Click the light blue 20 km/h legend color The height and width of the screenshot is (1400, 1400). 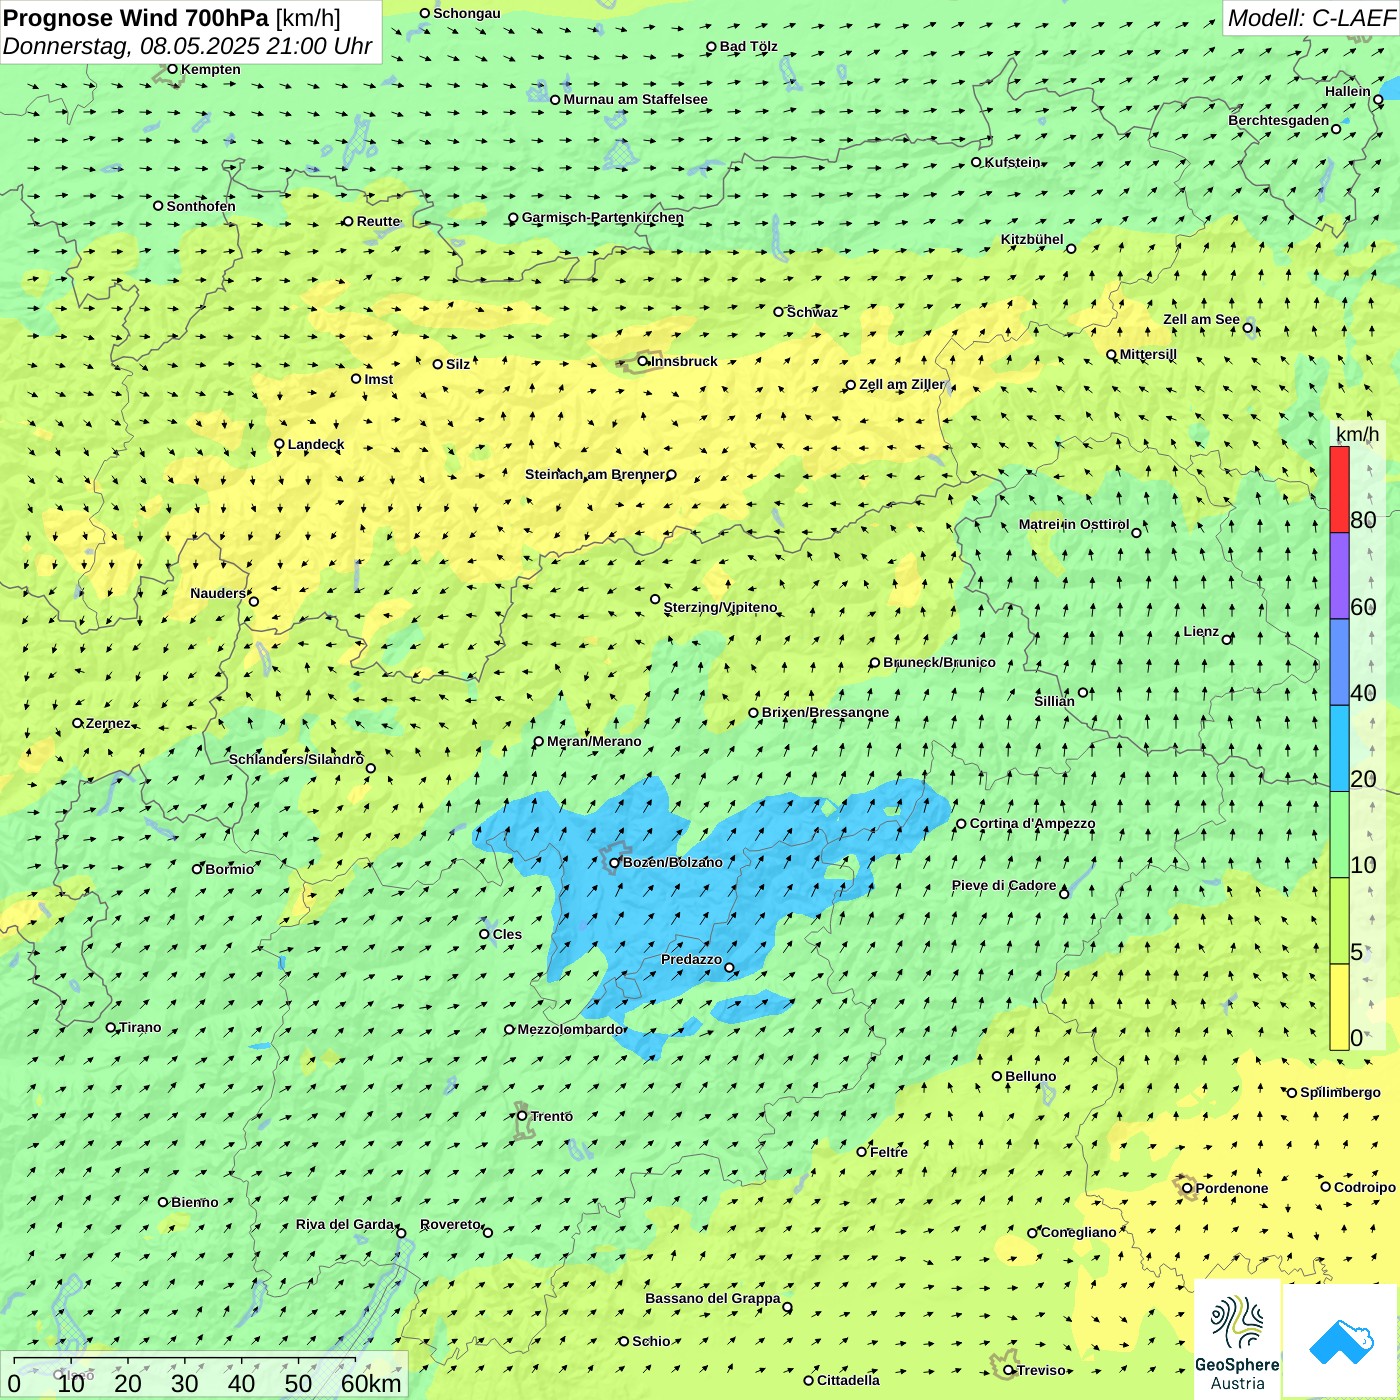click(1339, 749)
